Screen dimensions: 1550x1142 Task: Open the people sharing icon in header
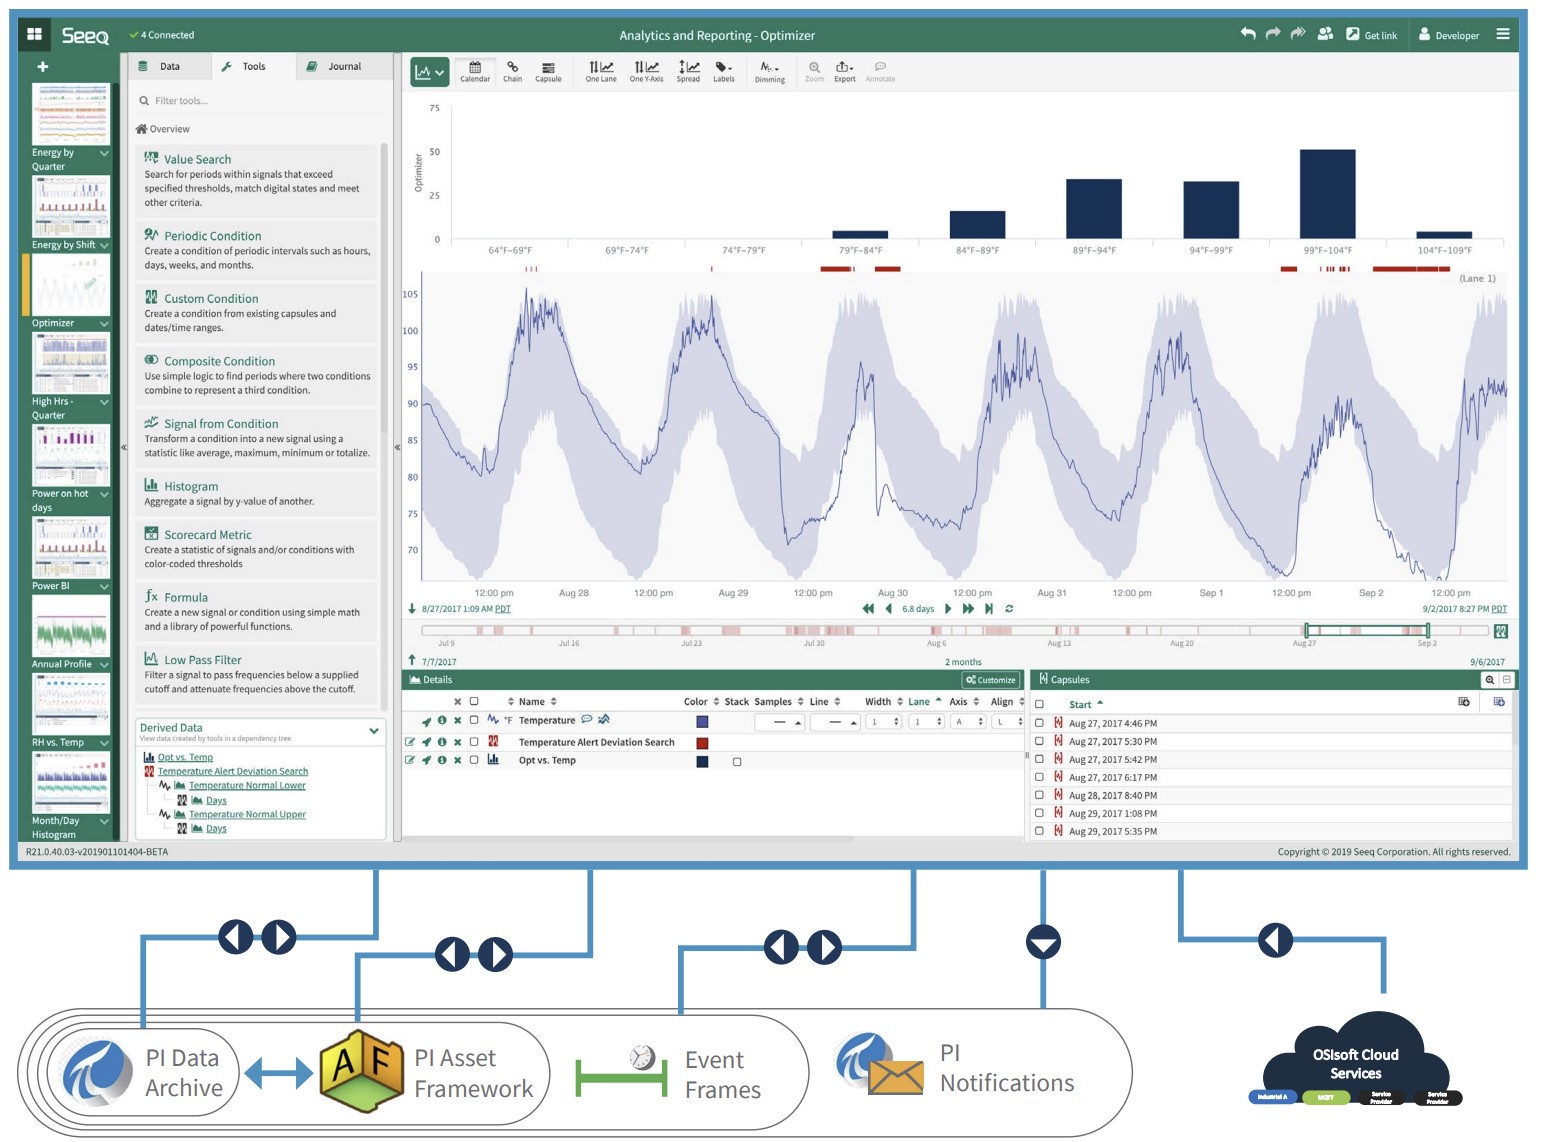[1325, 34]
